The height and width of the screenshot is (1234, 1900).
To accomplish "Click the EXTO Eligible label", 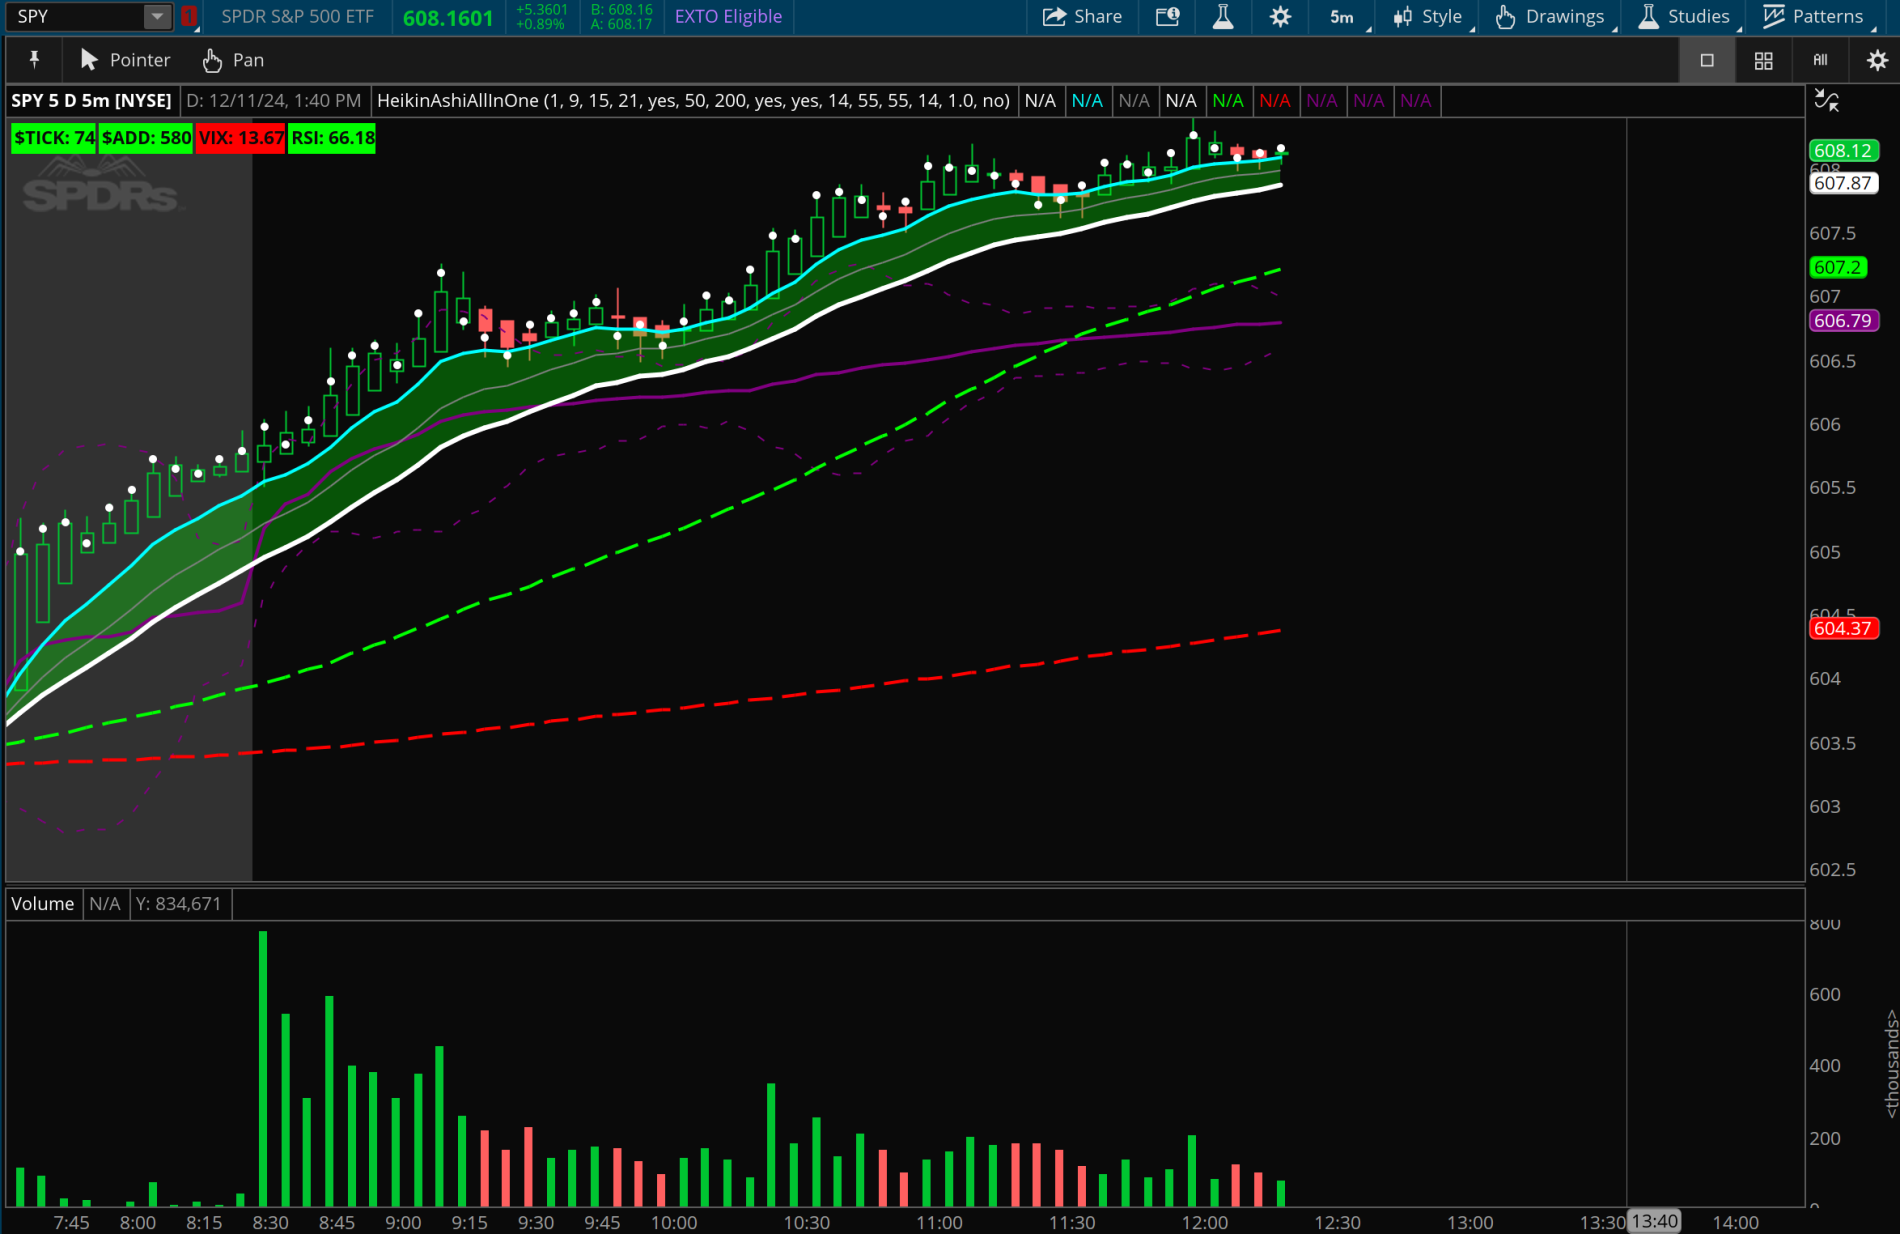I will (x=727, y=16).
